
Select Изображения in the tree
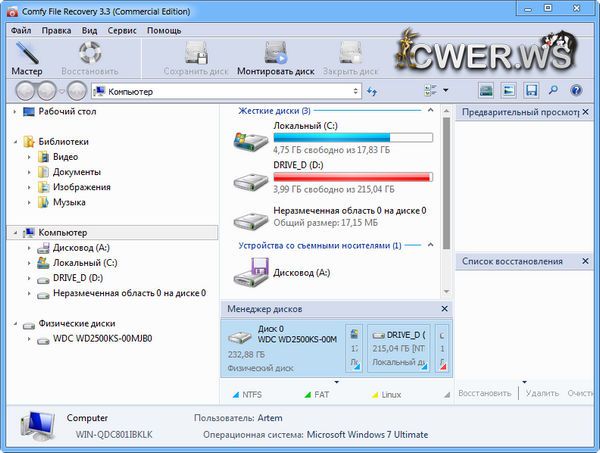coord(82,187)
